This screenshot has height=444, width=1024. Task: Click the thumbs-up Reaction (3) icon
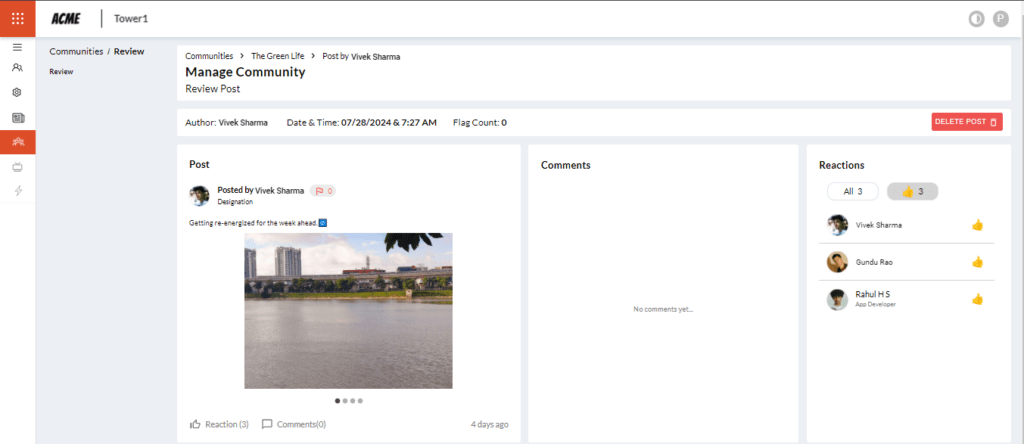point(196,424)
